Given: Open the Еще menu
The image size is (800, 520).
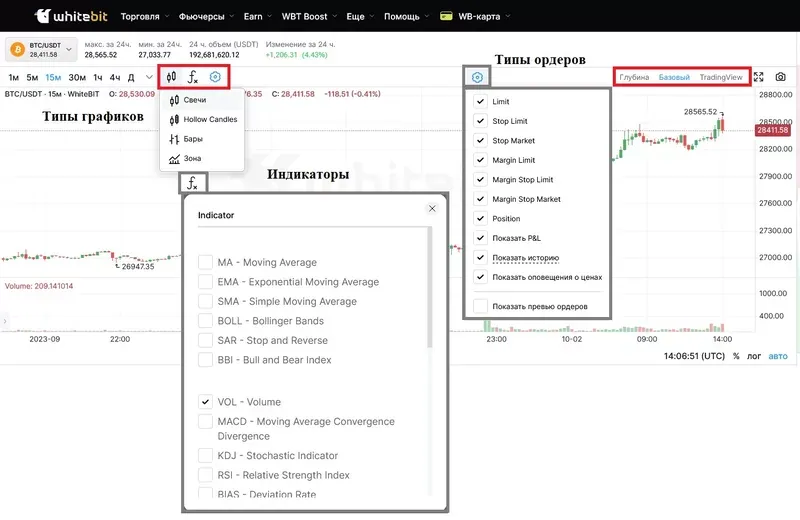Looking at the screenshot, I should 360,16.
